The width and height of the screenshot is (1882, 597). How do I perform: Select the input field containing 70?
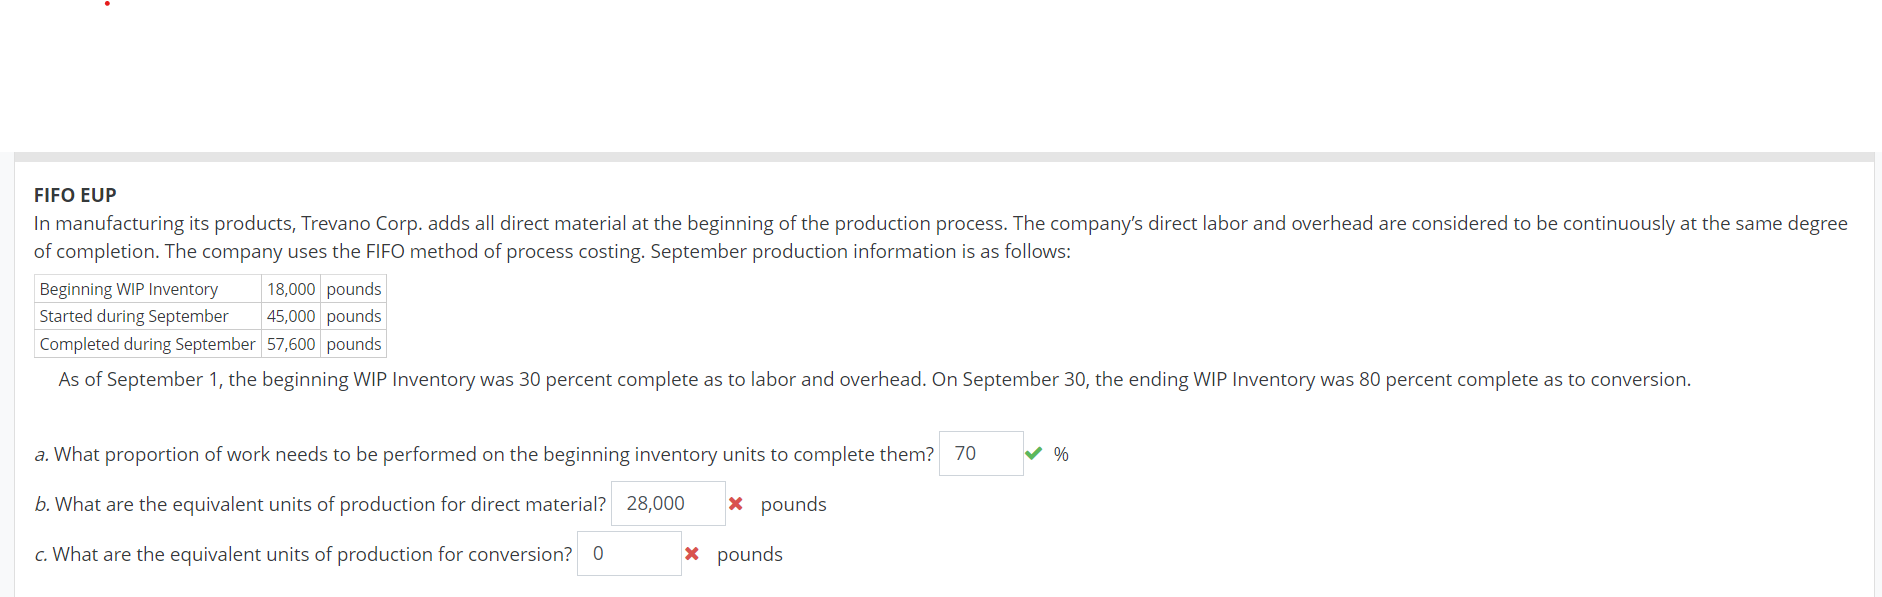click(980, 453)
